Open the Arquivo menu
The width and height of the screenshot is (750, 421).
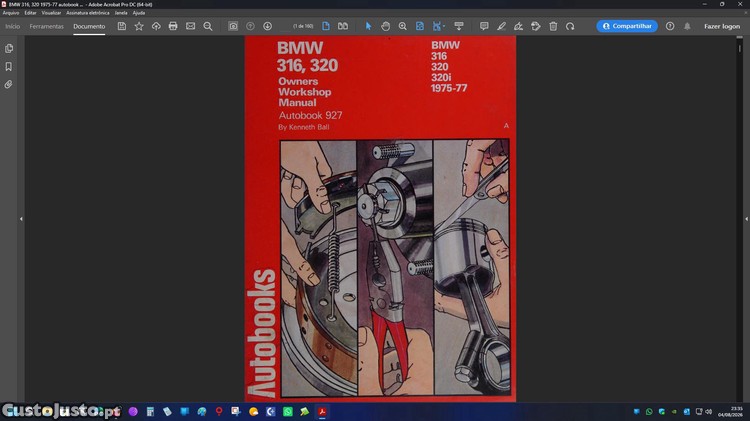pos(11,13)
